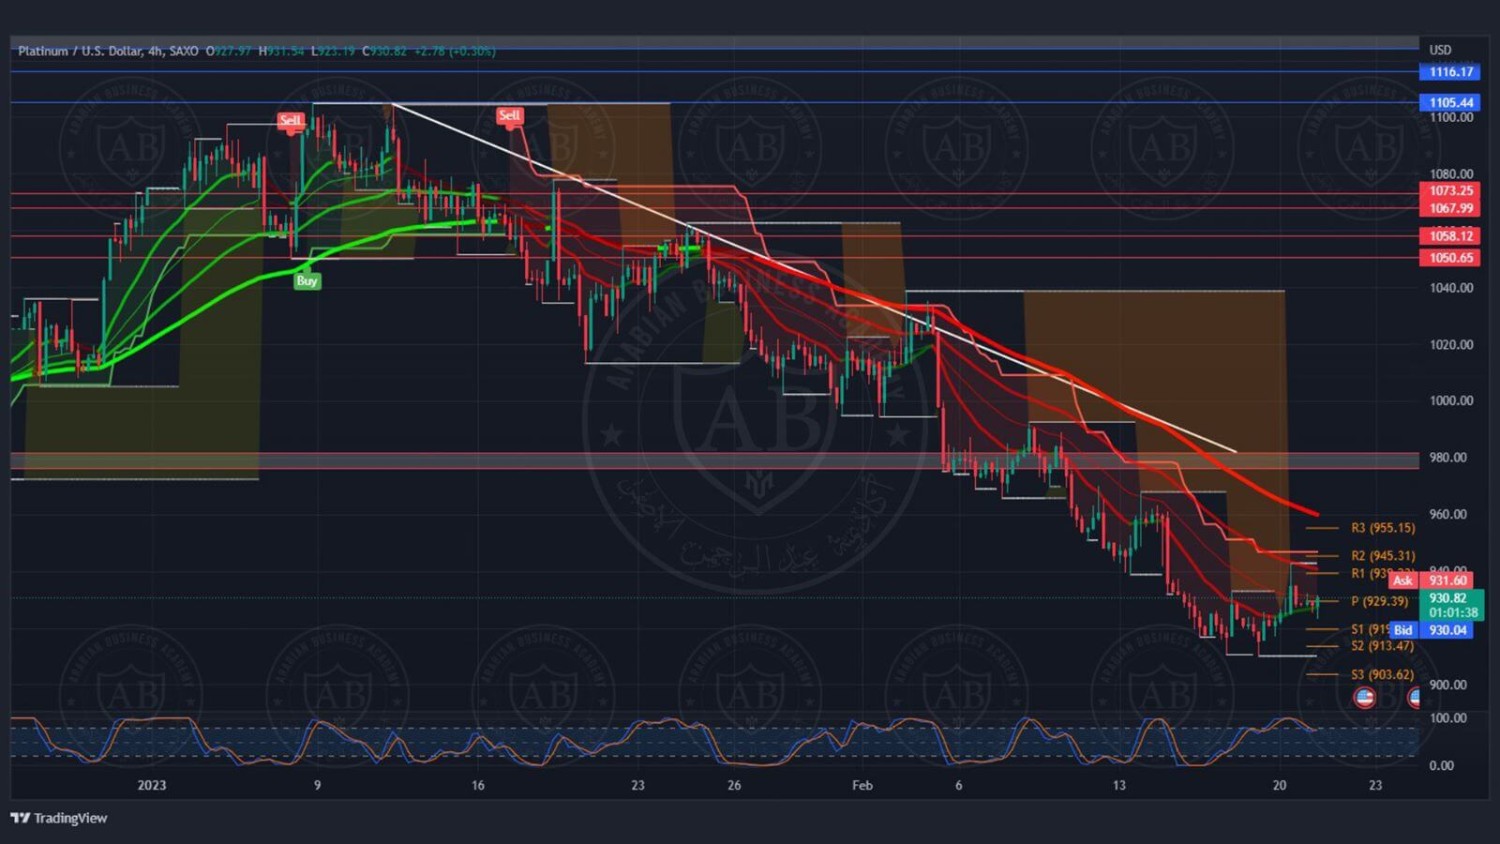Click the 1080.00 price axis tick
Viewport: 1500px width, 844px height.
[x=1451, y=174]
